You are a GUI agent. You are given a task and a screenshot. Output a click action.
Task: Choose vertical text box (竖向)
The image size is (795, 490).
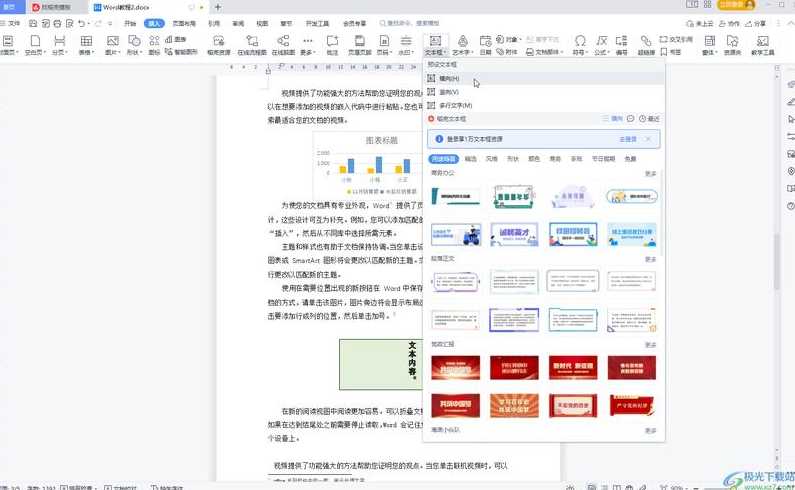544,92
